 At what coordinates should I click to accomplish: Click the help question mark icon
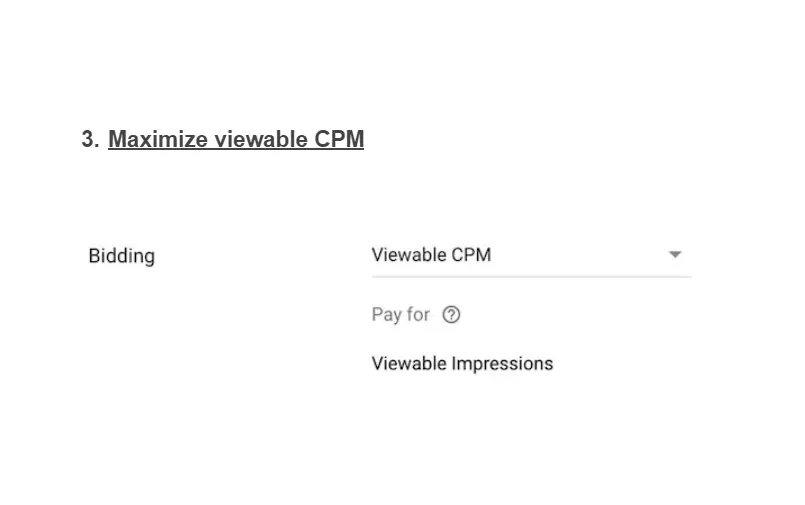pyautogui.click(x=451, y=315)
